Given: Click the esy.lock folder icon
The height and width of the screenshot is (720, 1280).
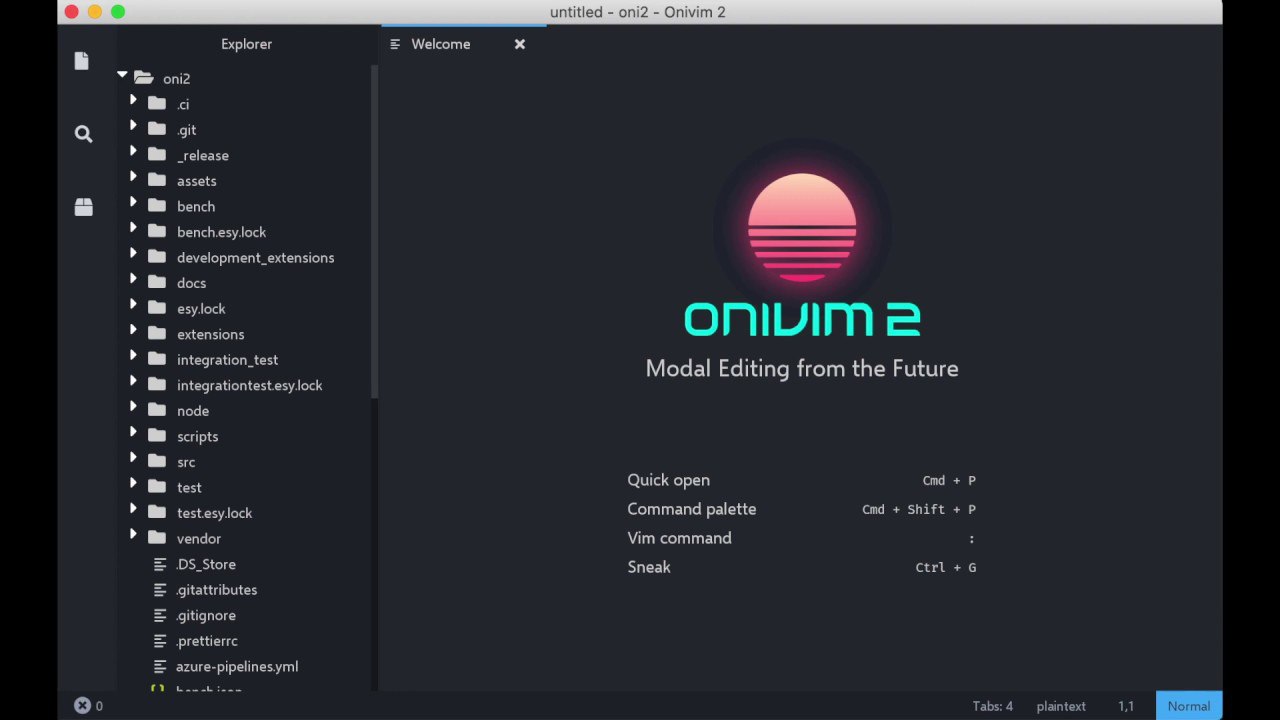Looking at the screenshot, I should pyautogui.click(x=157, y=308).
